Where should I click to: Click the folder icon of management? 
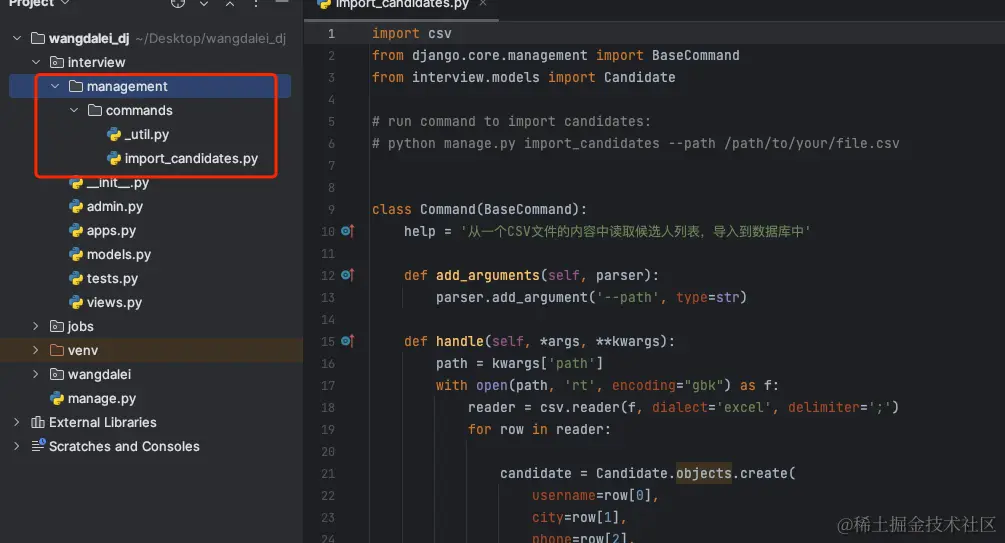coord(76,86)
